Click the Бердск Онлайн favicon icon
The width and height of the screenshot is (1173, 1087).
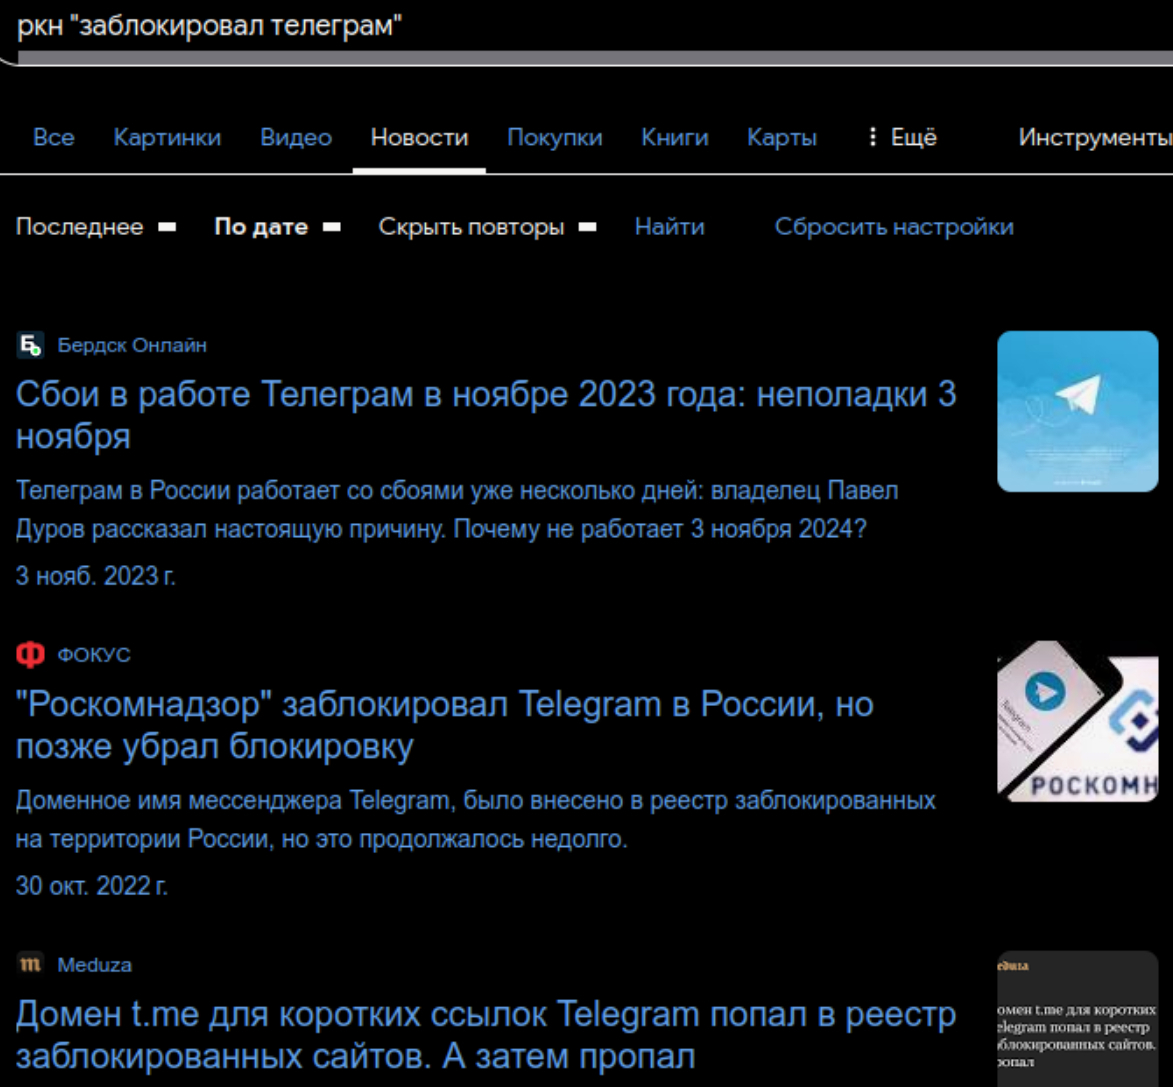point(31,345)
